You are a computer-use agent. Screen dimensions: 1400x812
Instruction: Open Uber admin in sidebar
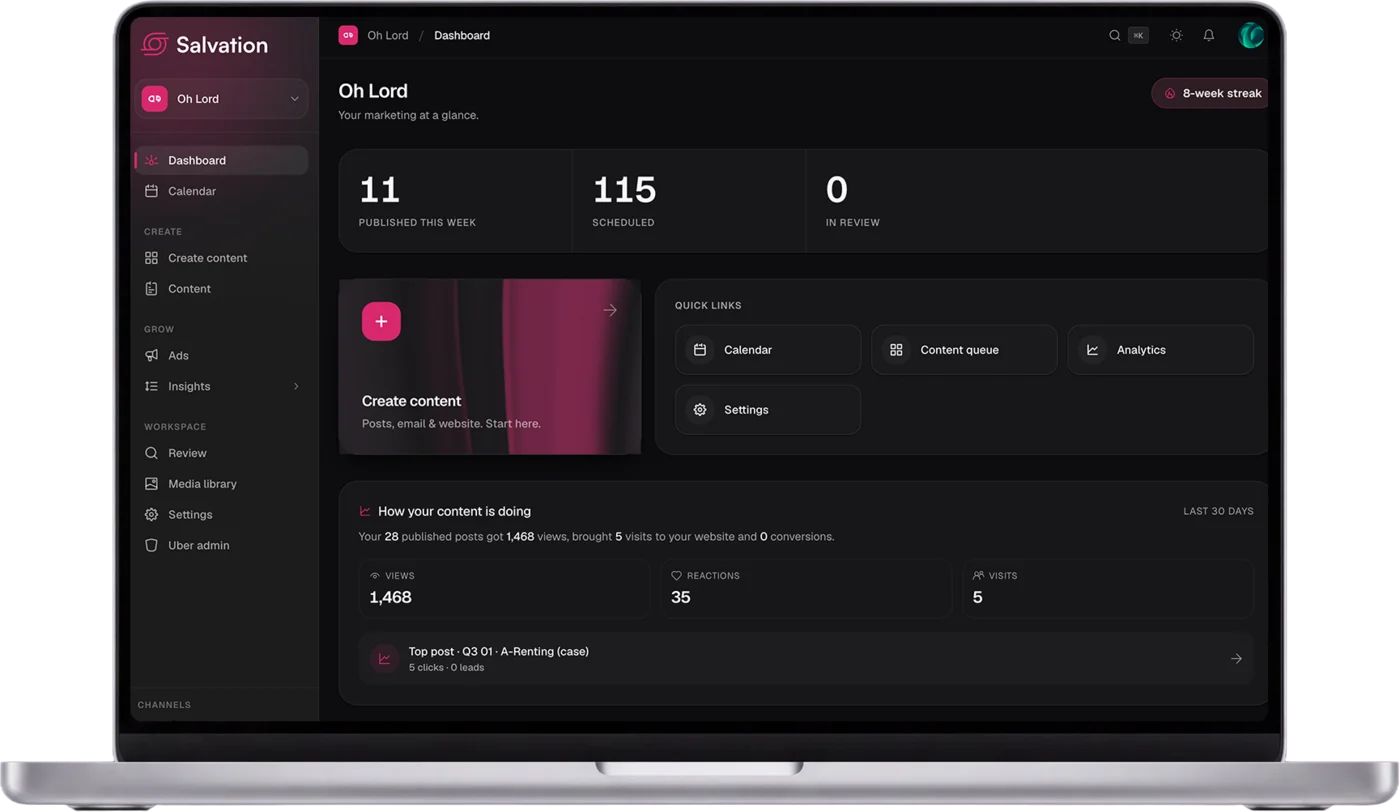222,545
